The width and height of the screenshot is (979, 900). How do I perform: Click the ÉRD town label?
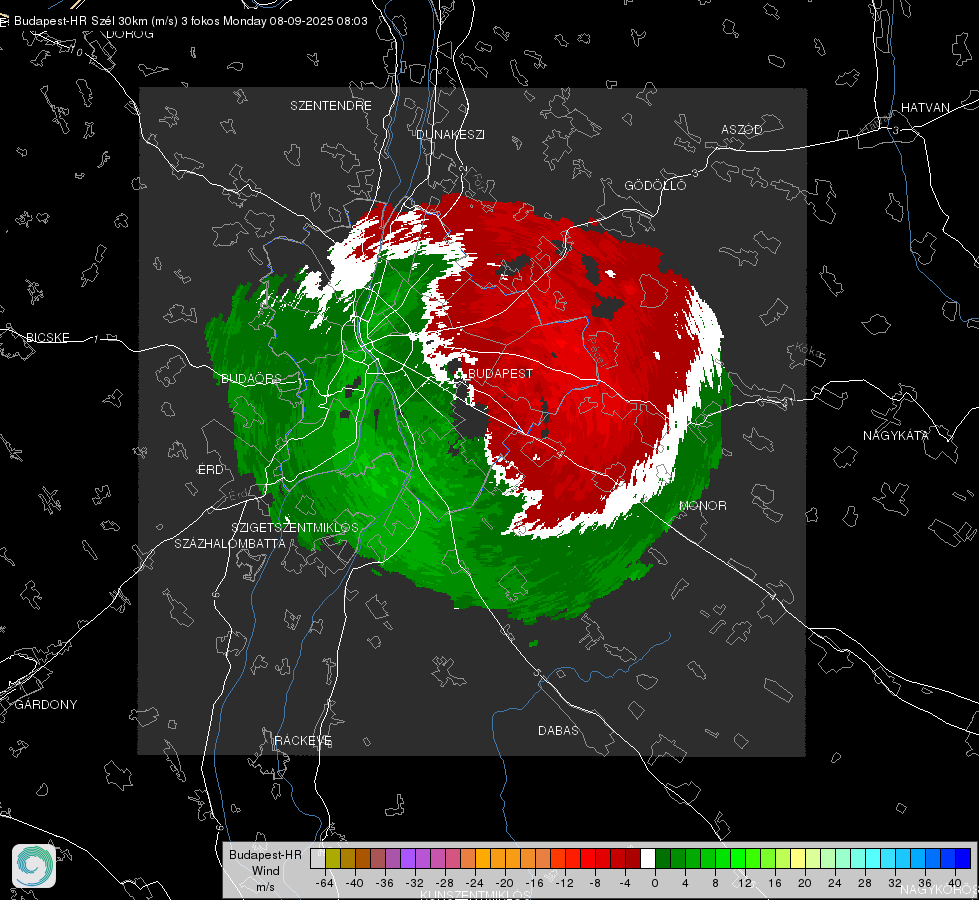tap(210, 470)
